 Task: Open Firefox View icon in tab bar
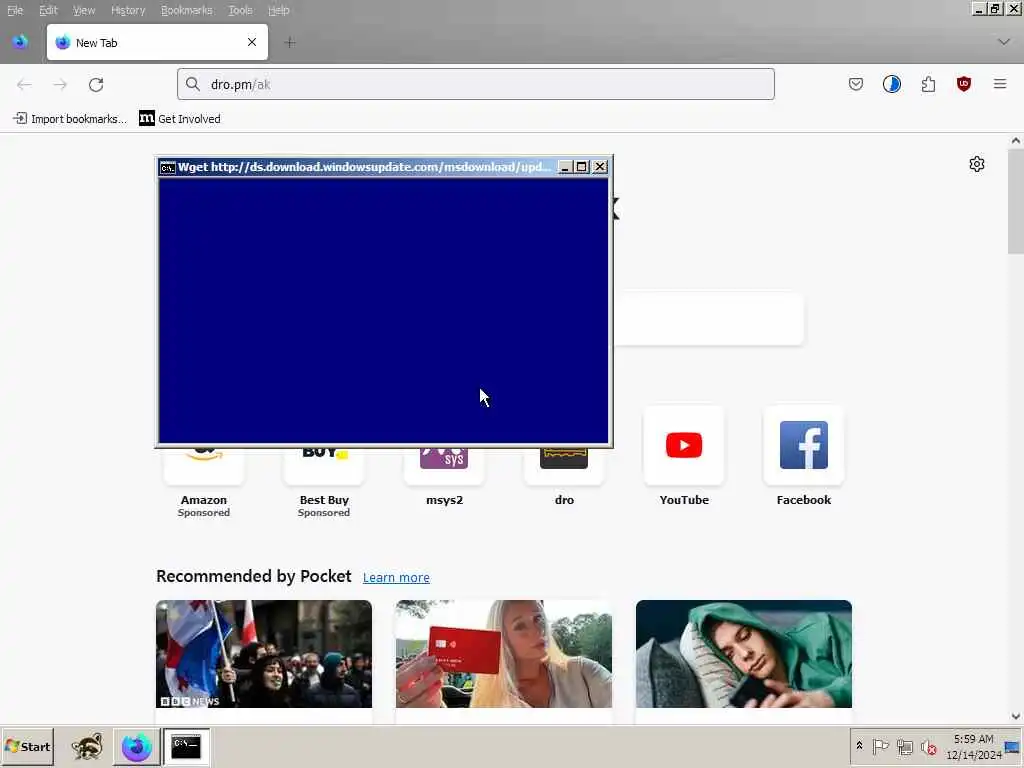pyautogui.click(x=20, y=42)
